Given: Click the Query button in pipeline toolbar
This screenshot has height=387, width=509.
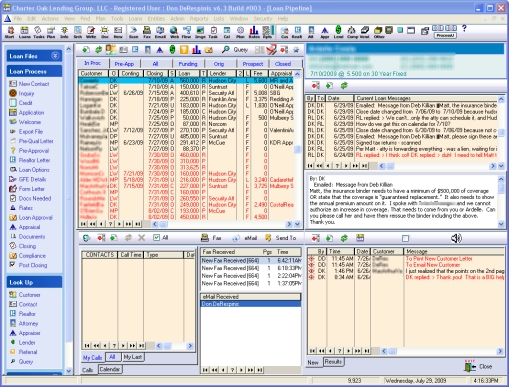Looking at the screenshot, I should coord(235,50).
